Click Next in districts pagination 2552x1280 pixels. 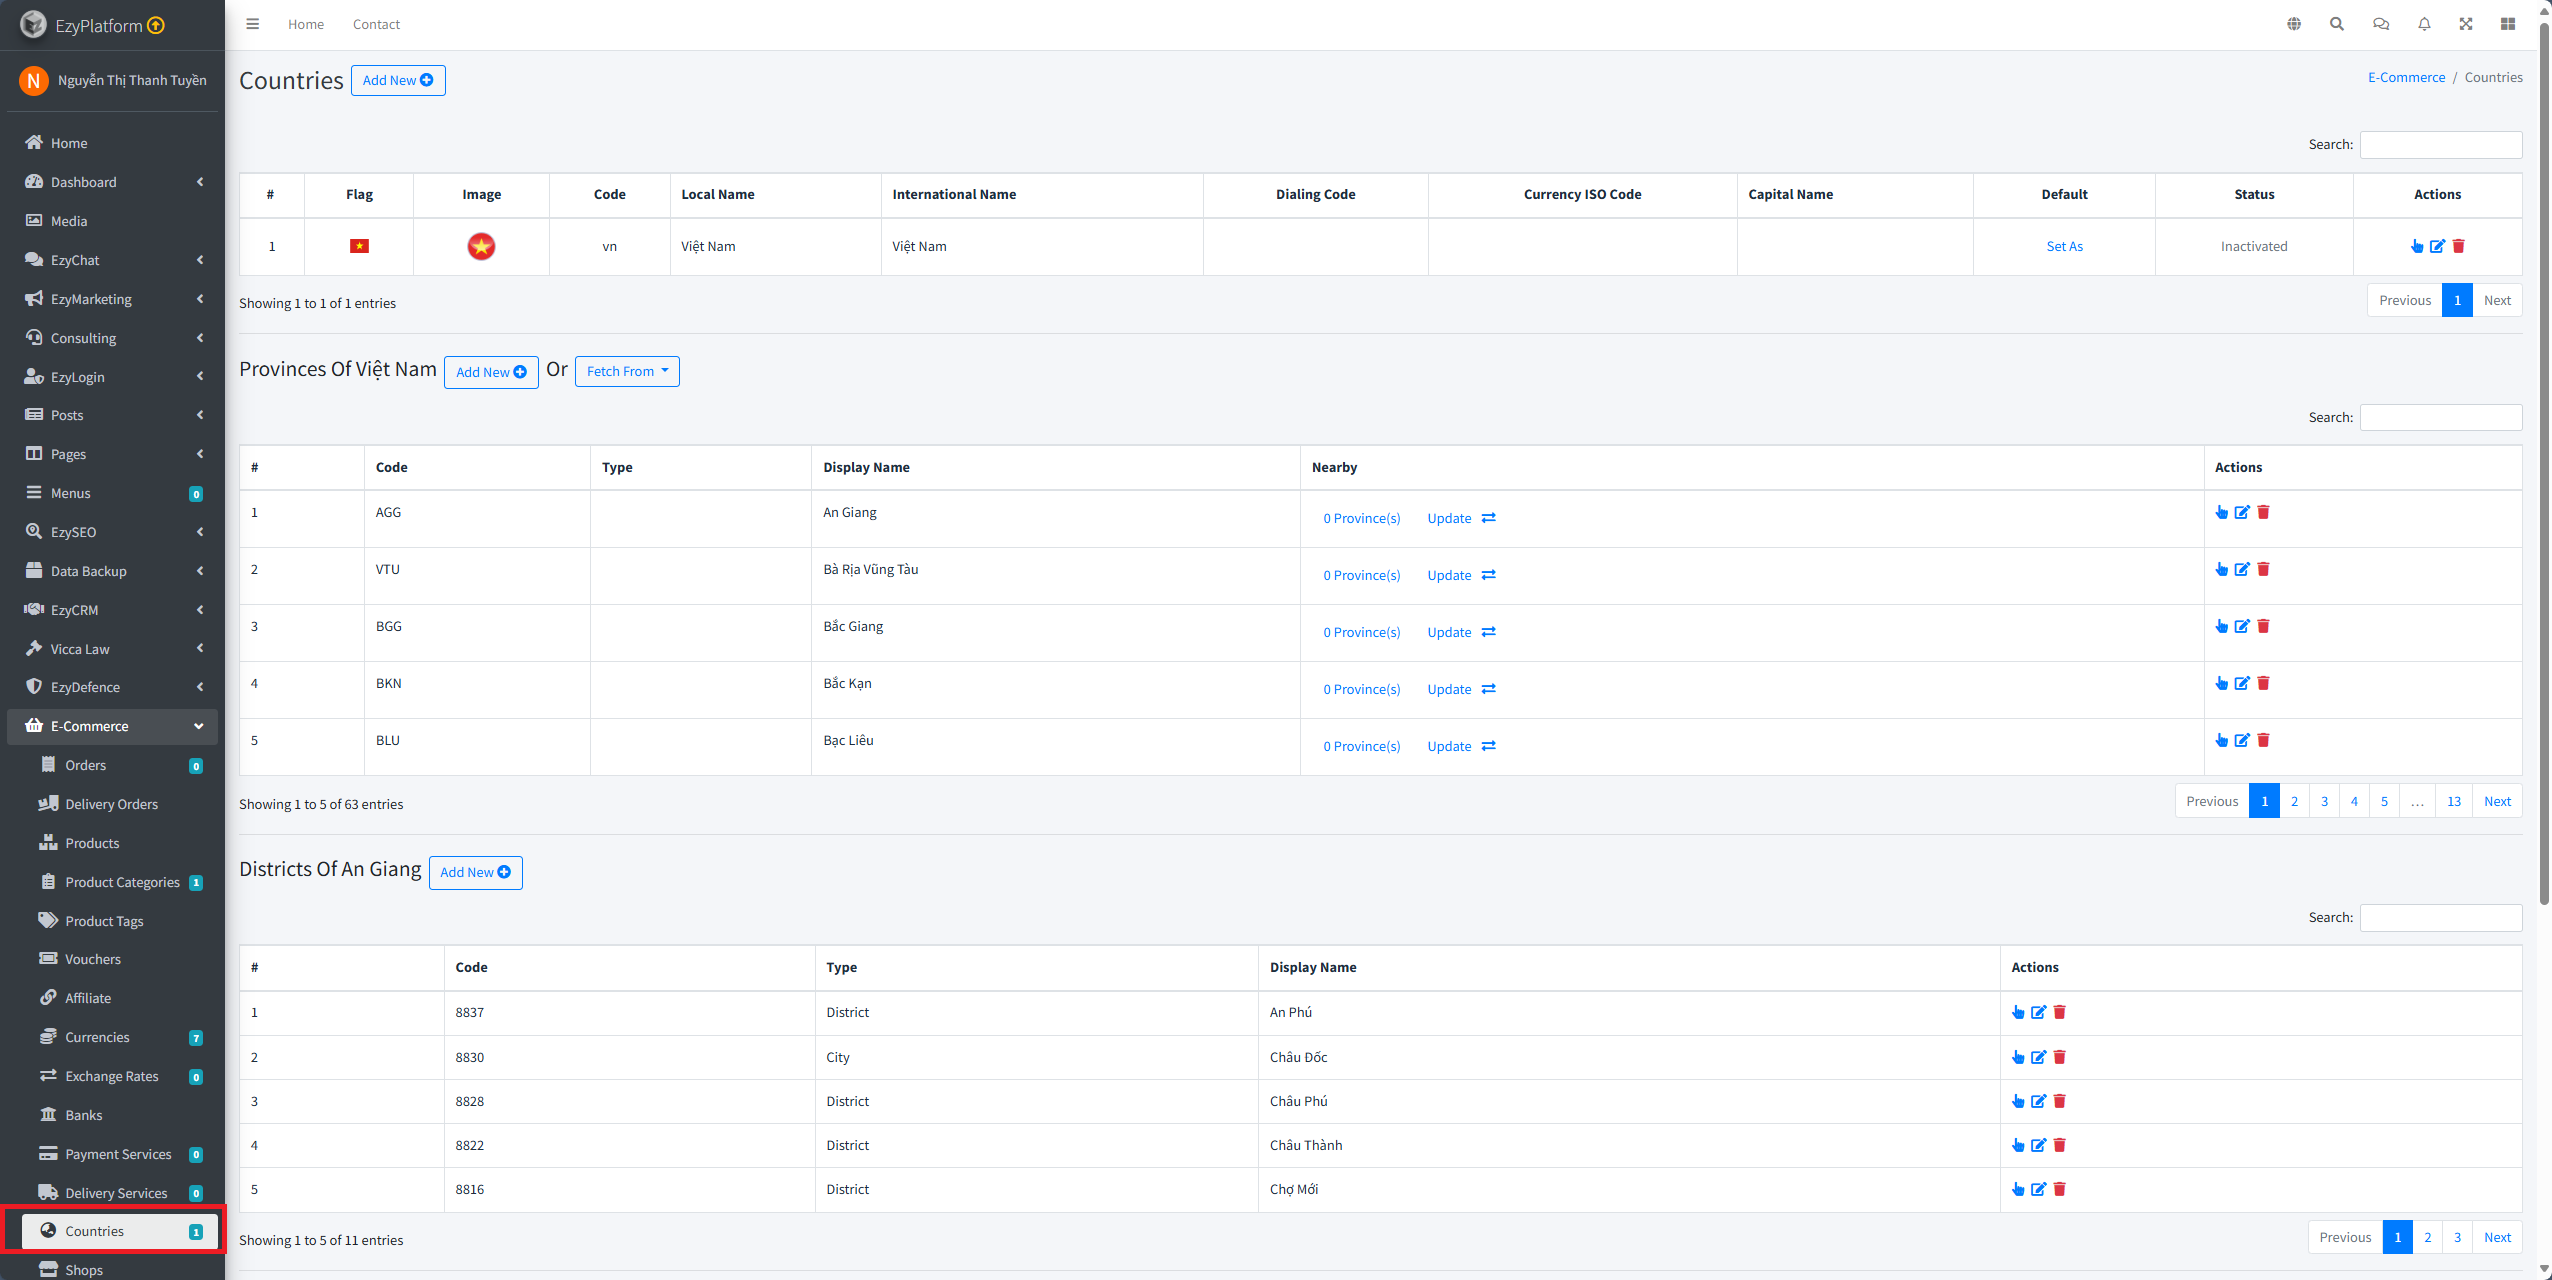coord(2497,1237)
